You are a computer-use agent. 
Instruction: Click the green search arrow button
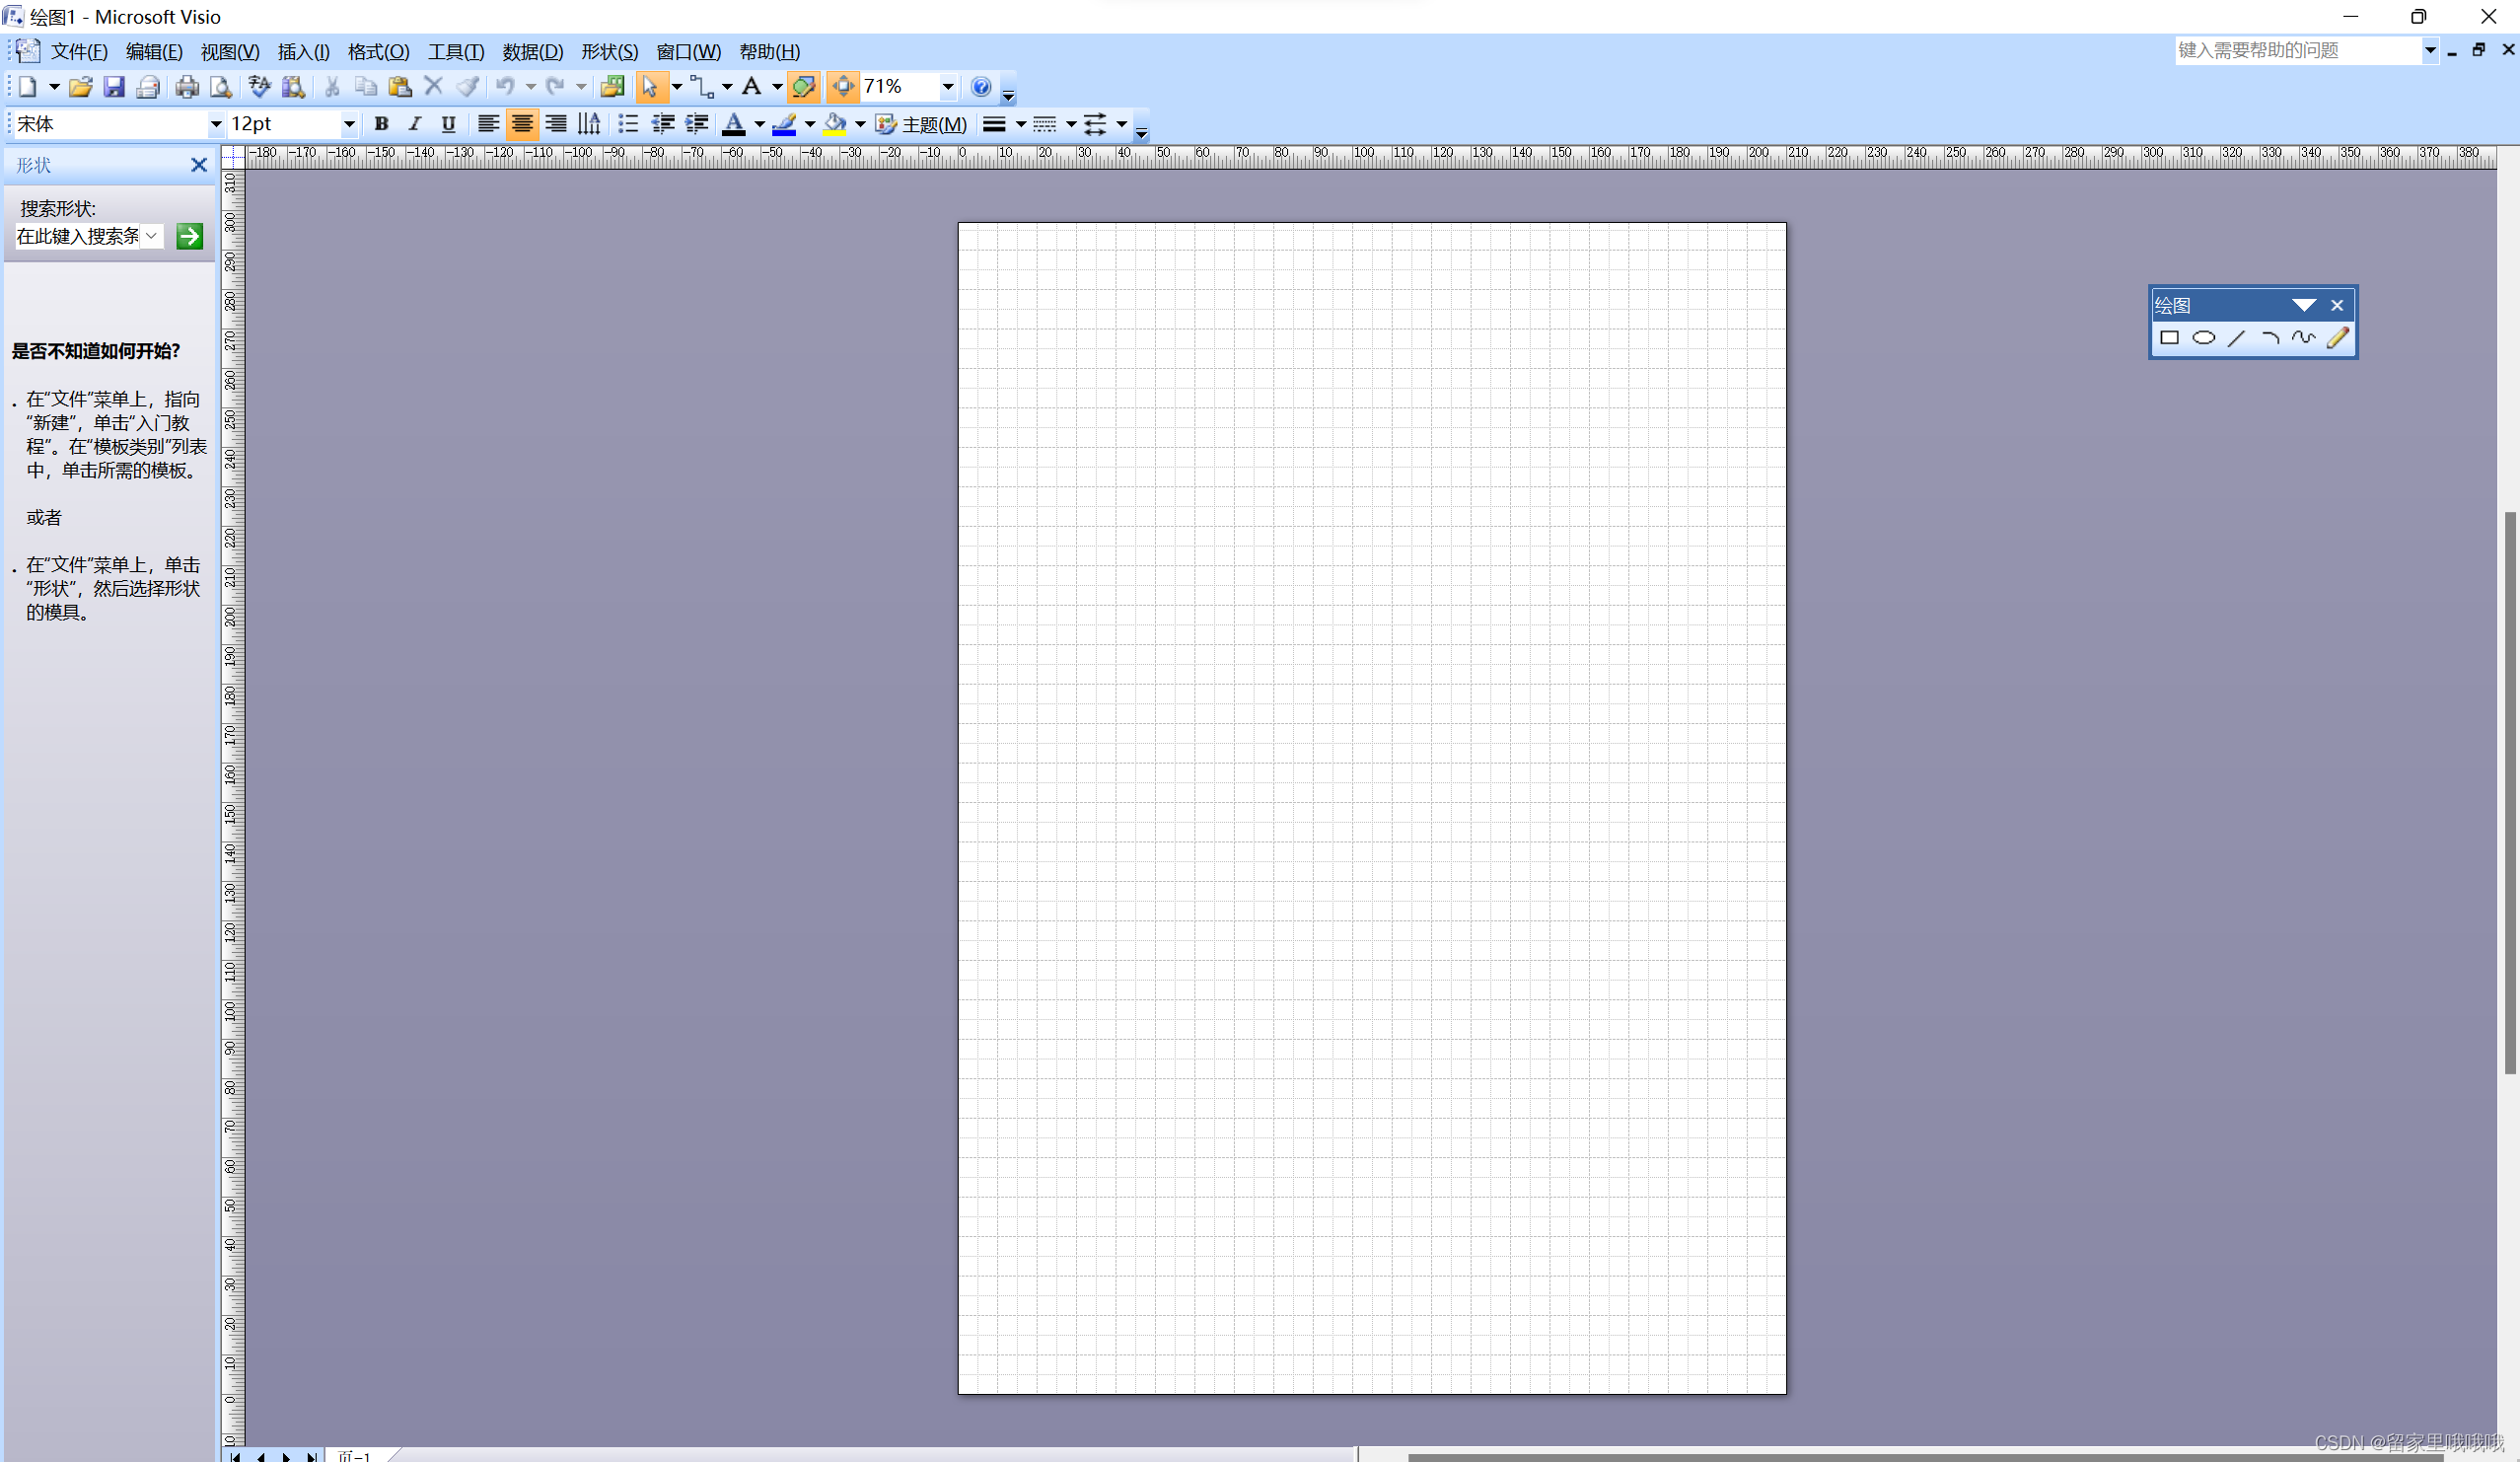[189, 236]
